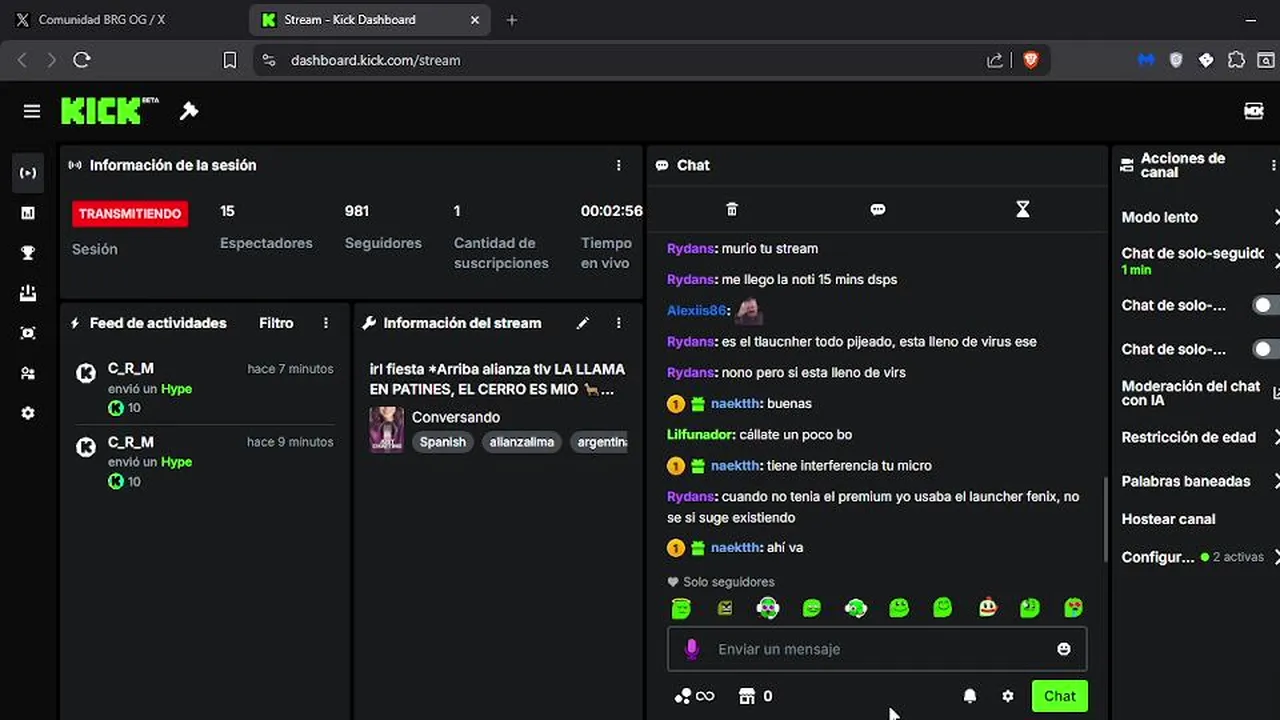Click the Filtro button in activity feed
Image resolution: width=1280 pixels, height=720 pixels.
[276, 323]
